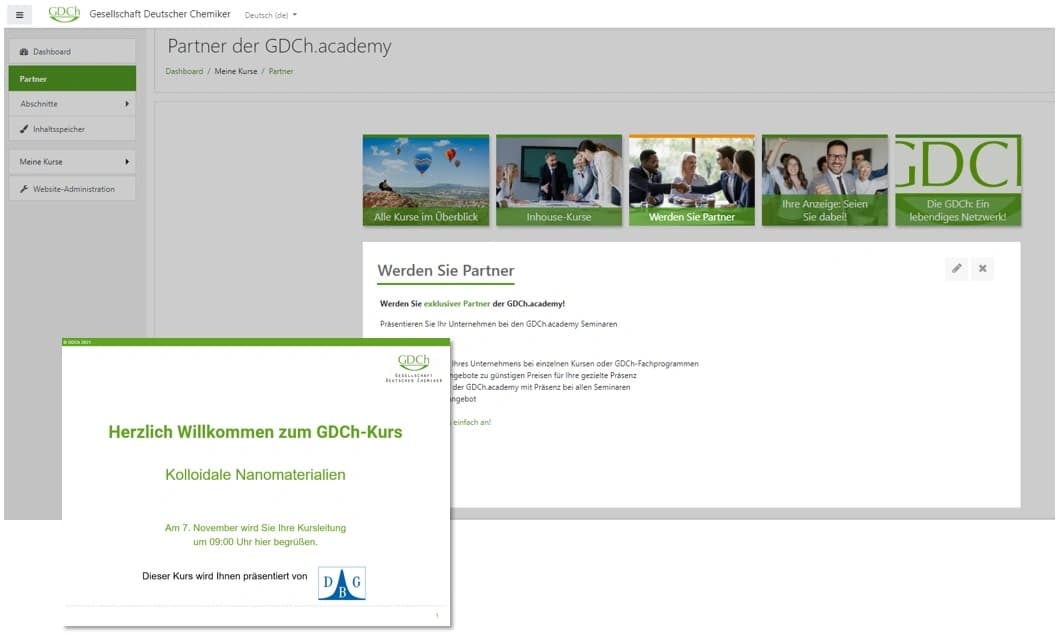Open the Deutsch (de) language dropdown

point(271,15)
